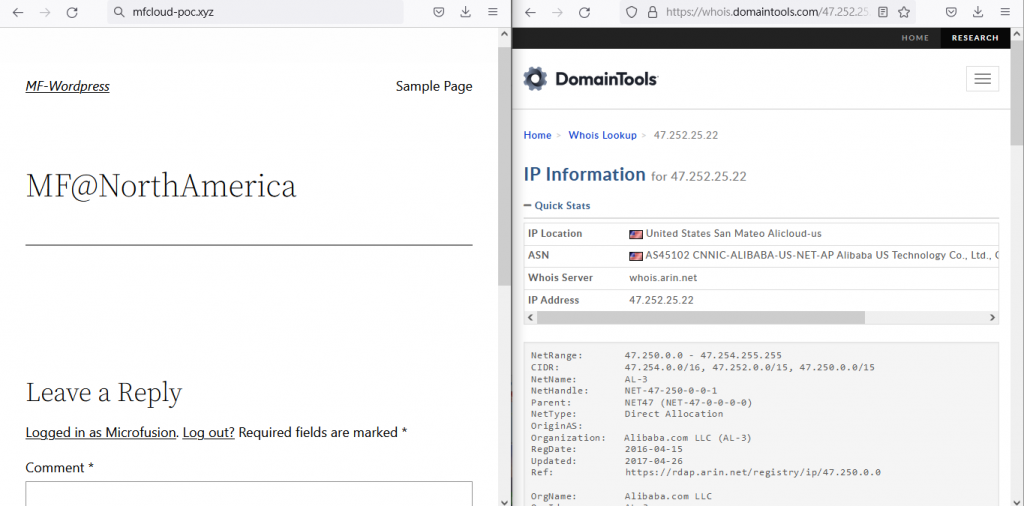Click the NetName value AL-3

point(636,379)
